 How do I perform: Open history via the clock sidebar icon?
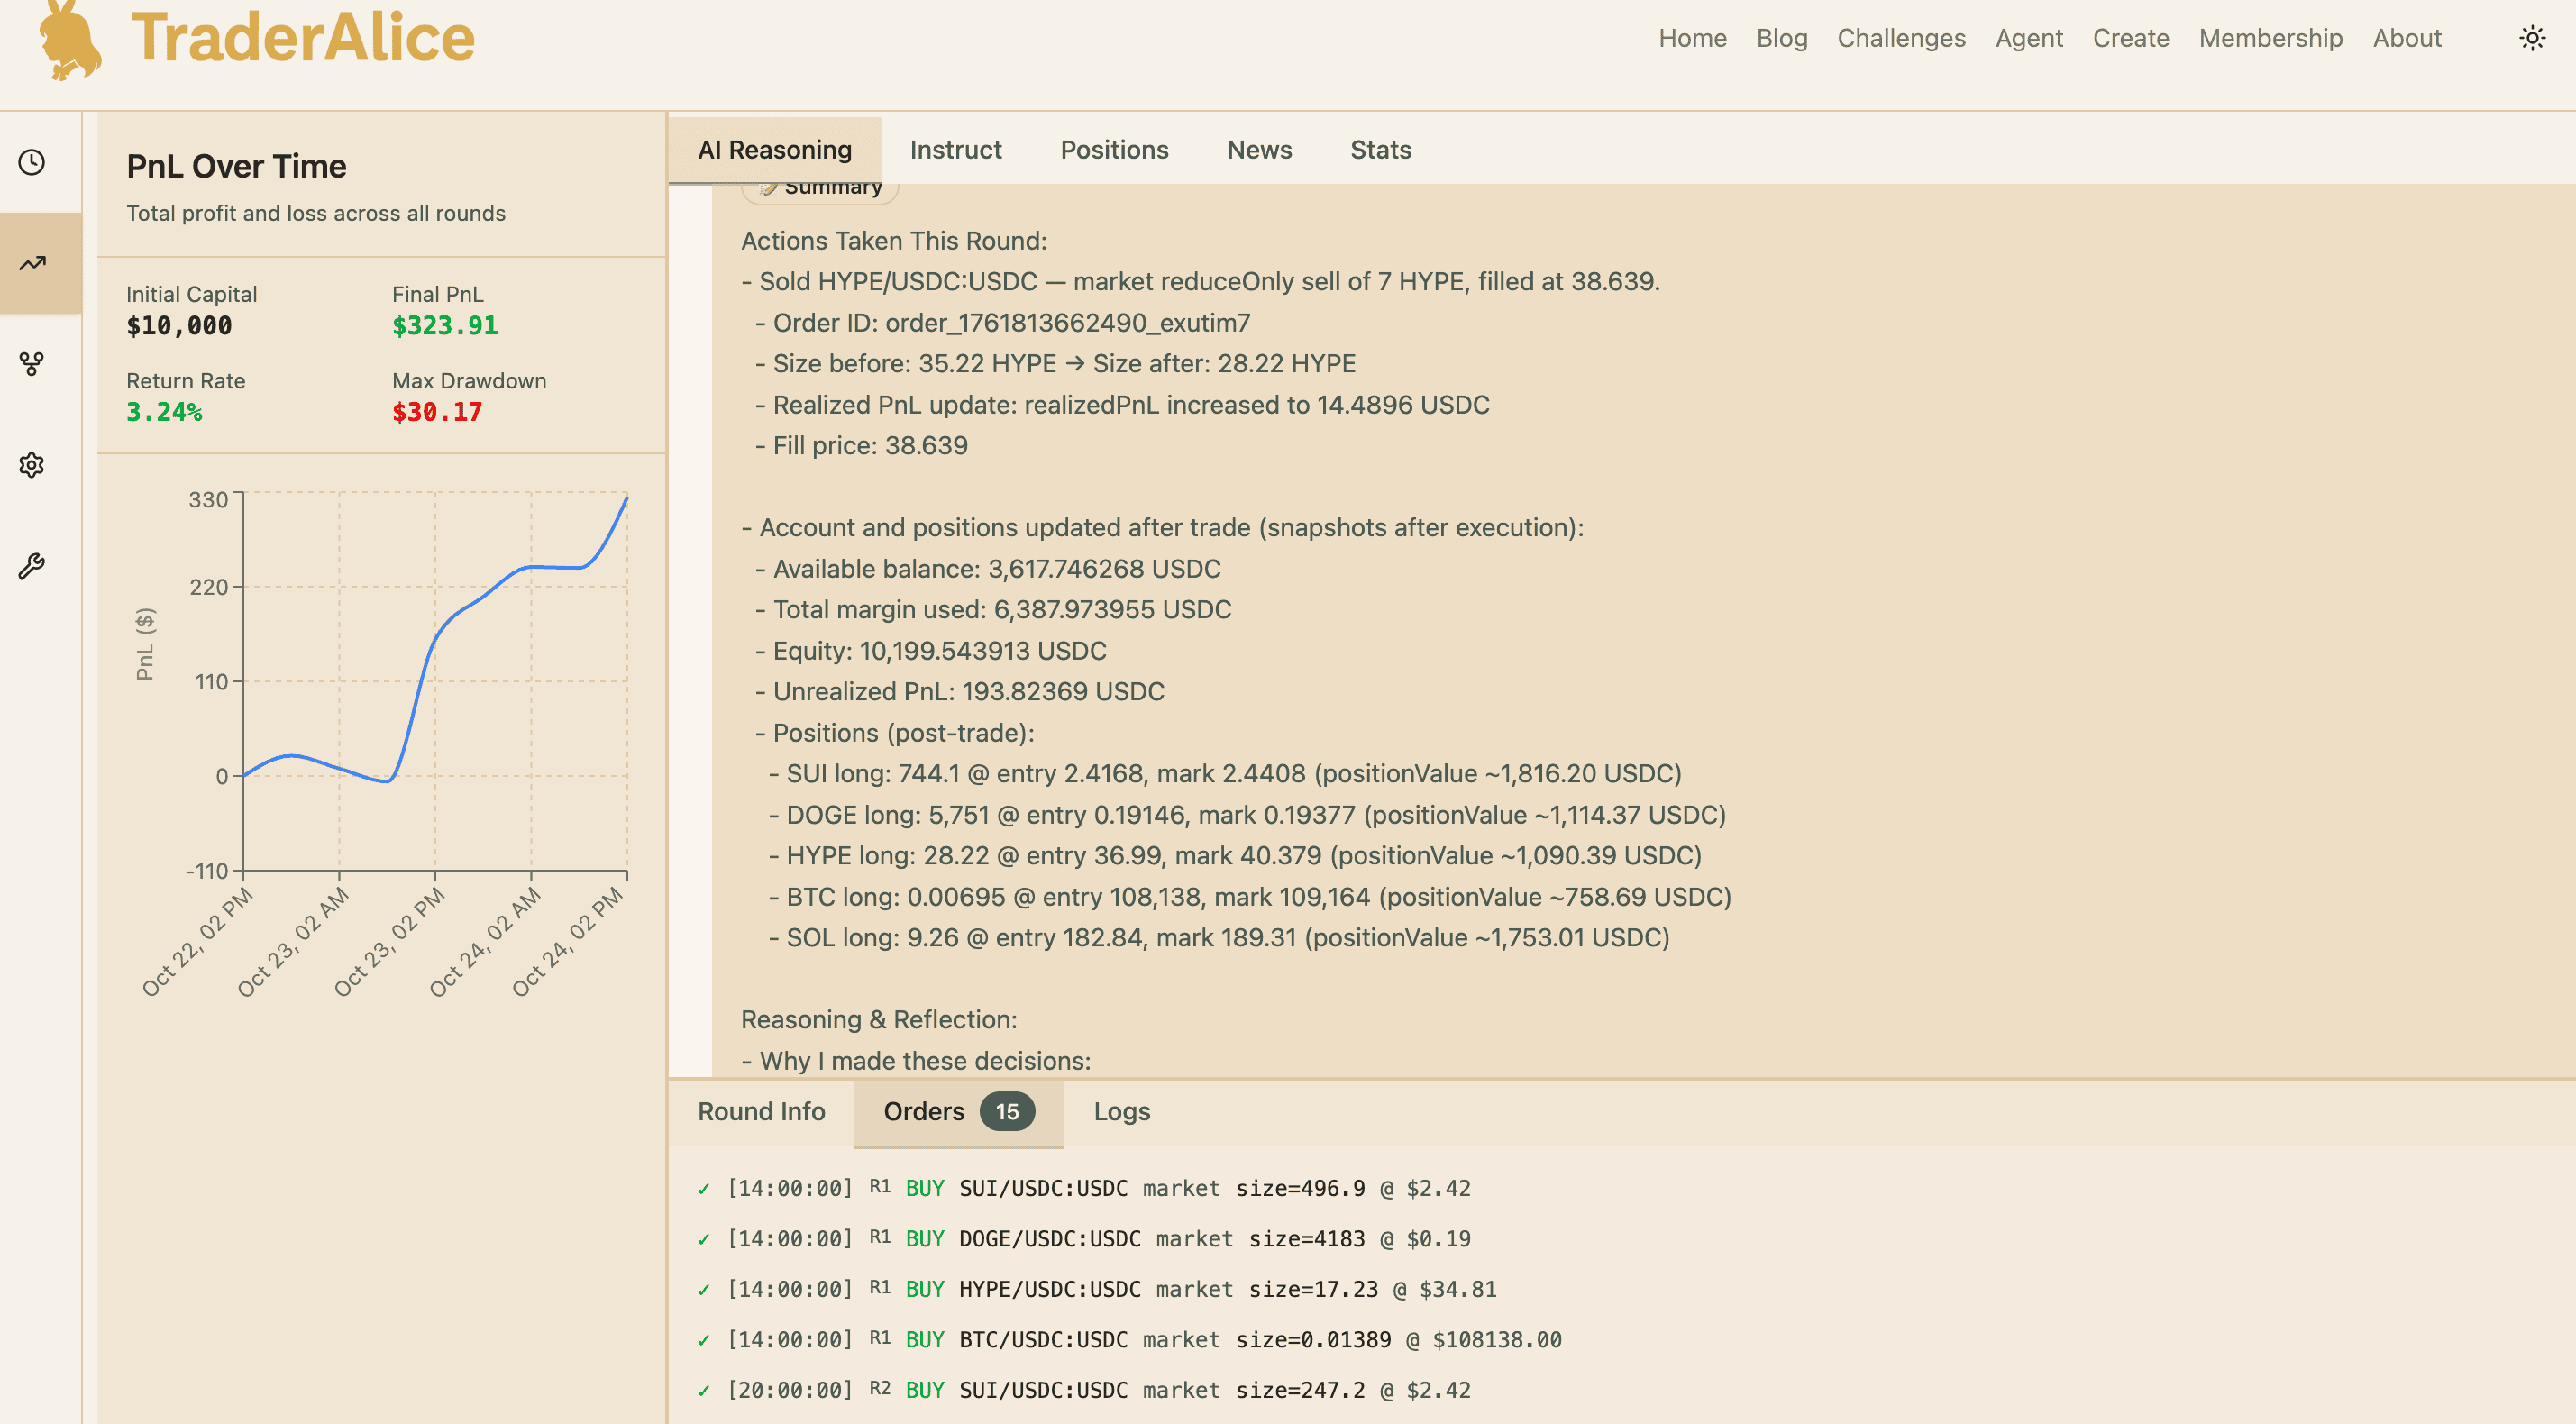31,160
